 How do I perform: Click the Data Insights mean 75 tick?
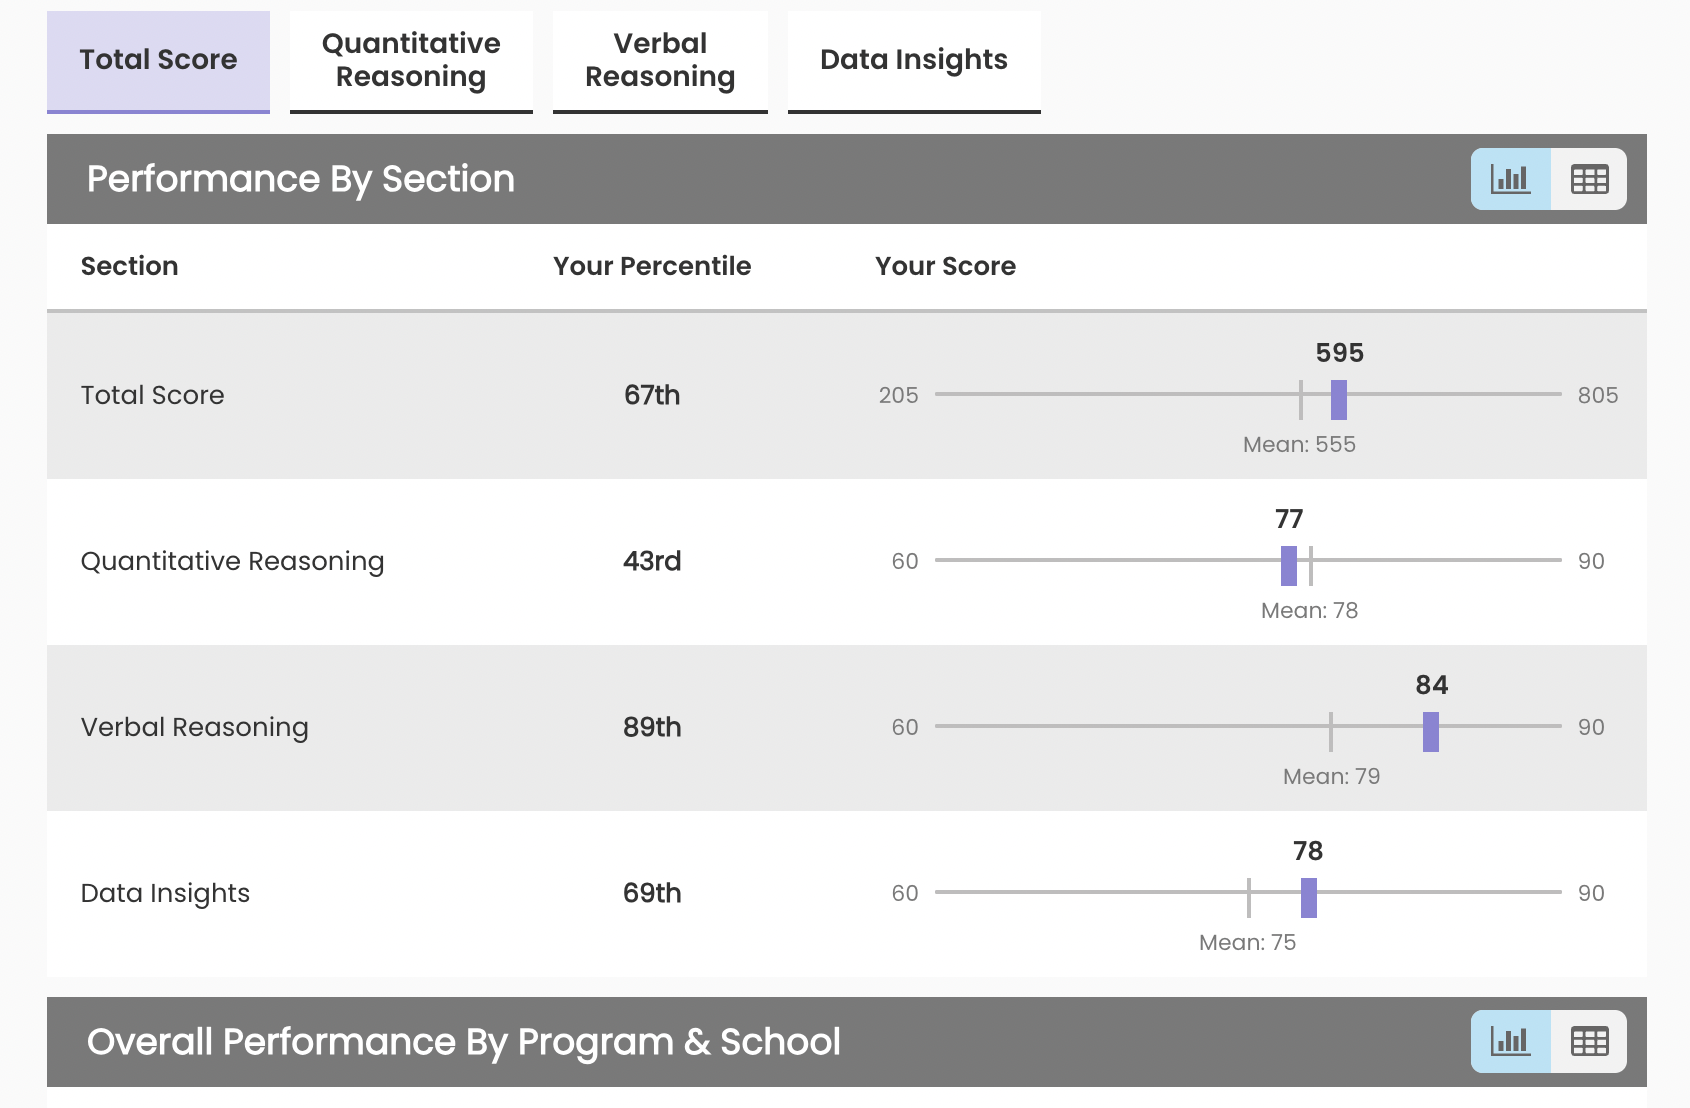[1249, 898]
